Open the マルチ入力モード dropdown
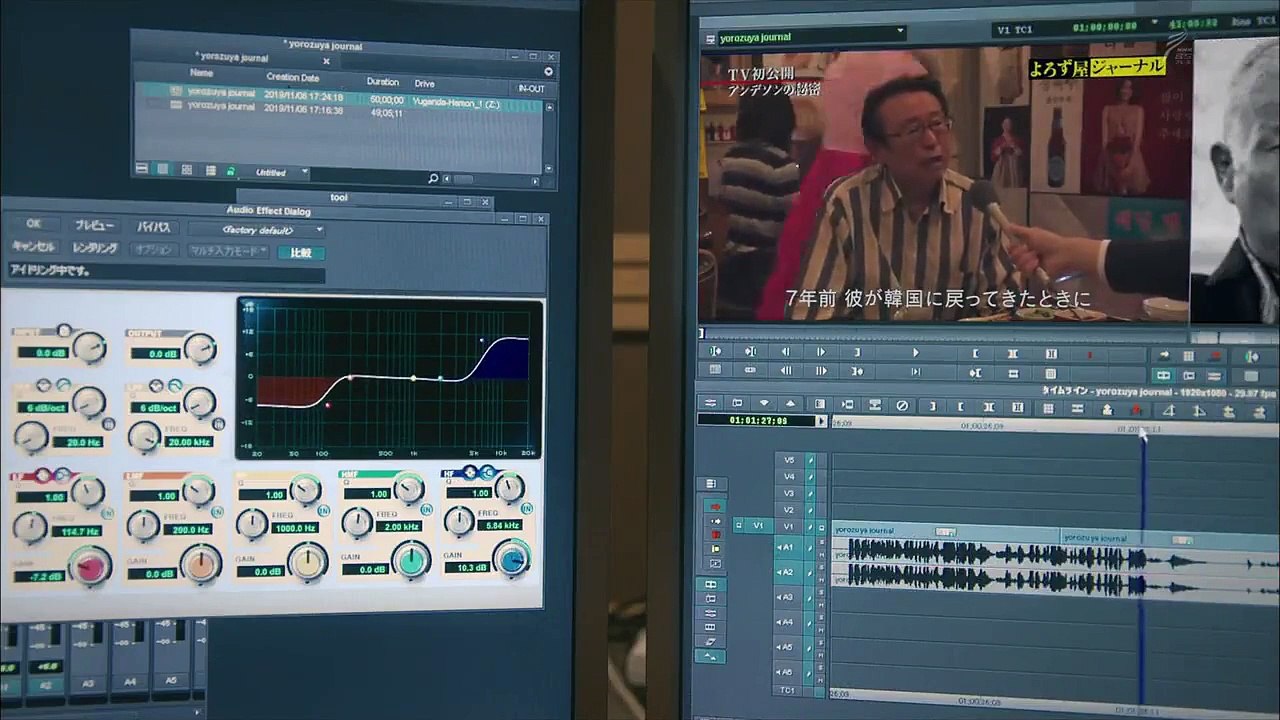This screenshot has width=1280, height=720. click(229, 251)
